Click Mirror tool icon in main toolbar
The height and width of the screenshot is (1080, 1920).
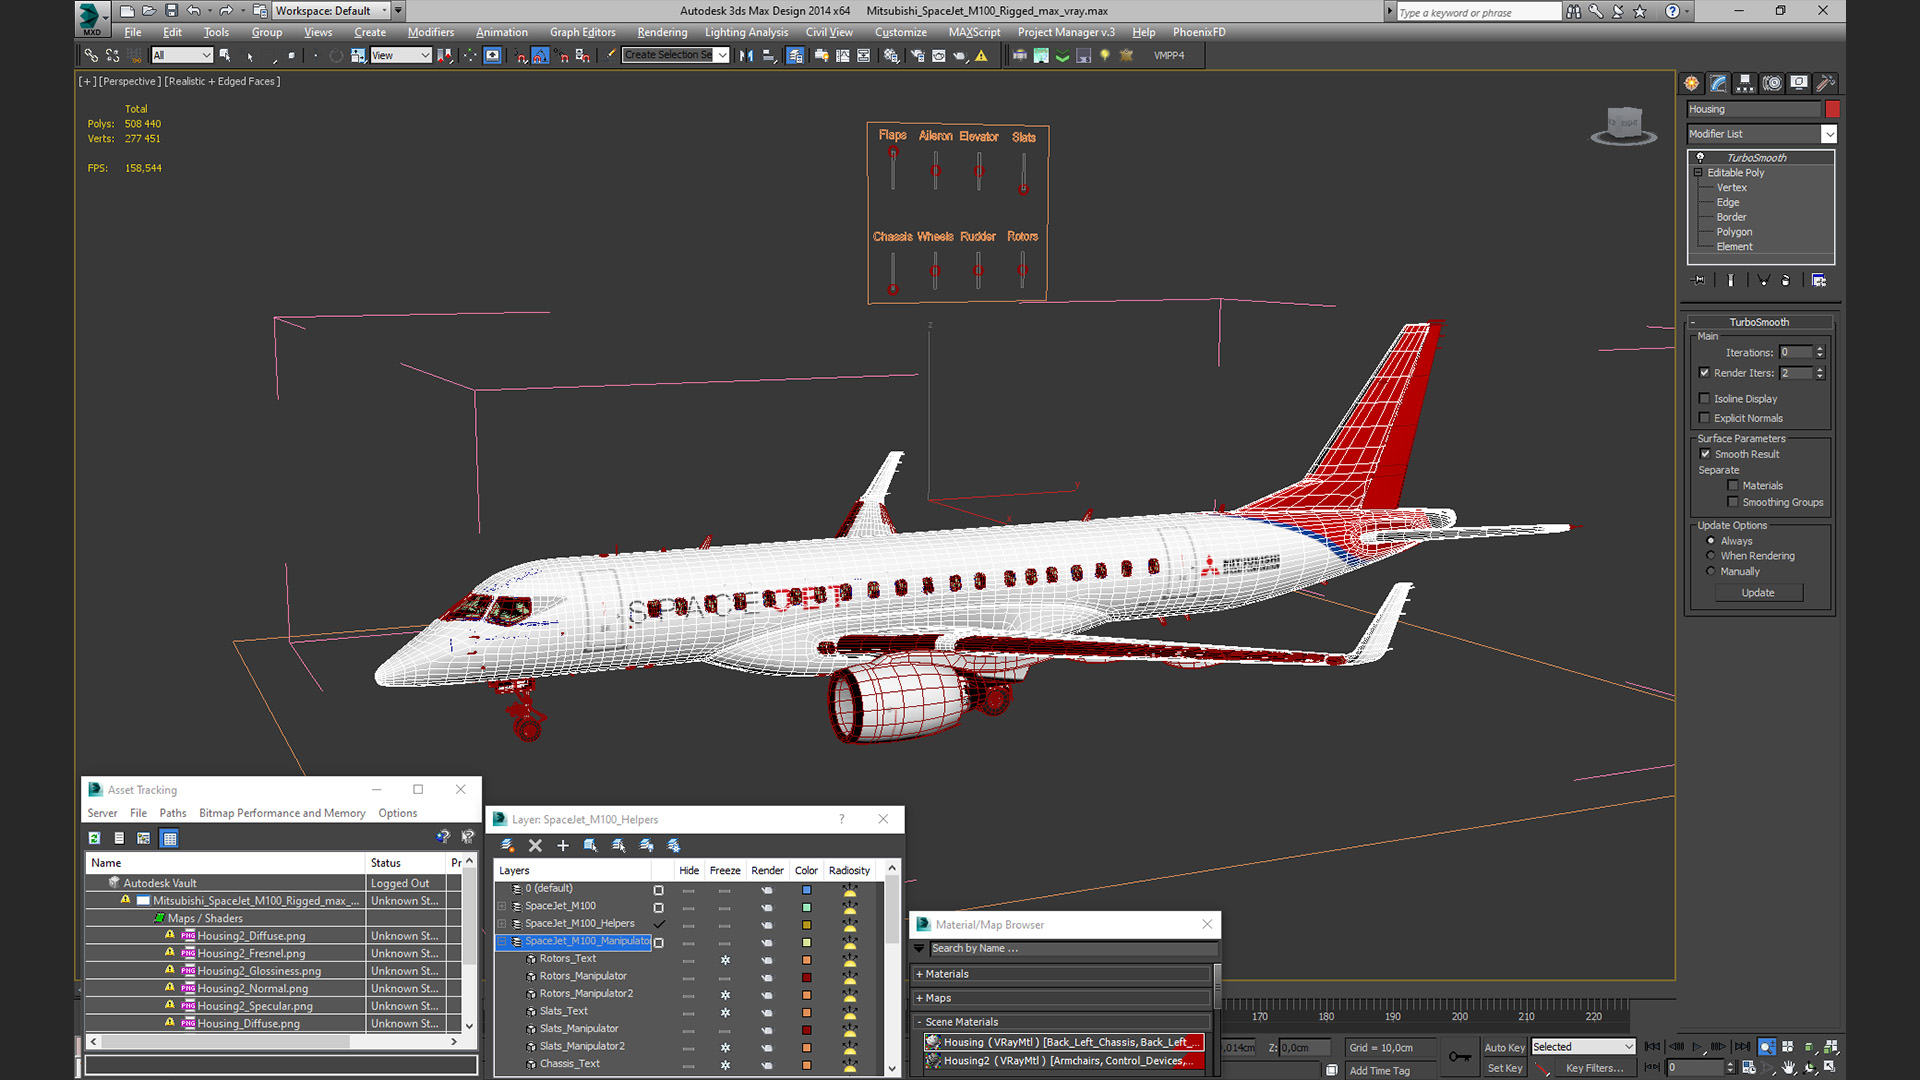[x=746, y=55]
